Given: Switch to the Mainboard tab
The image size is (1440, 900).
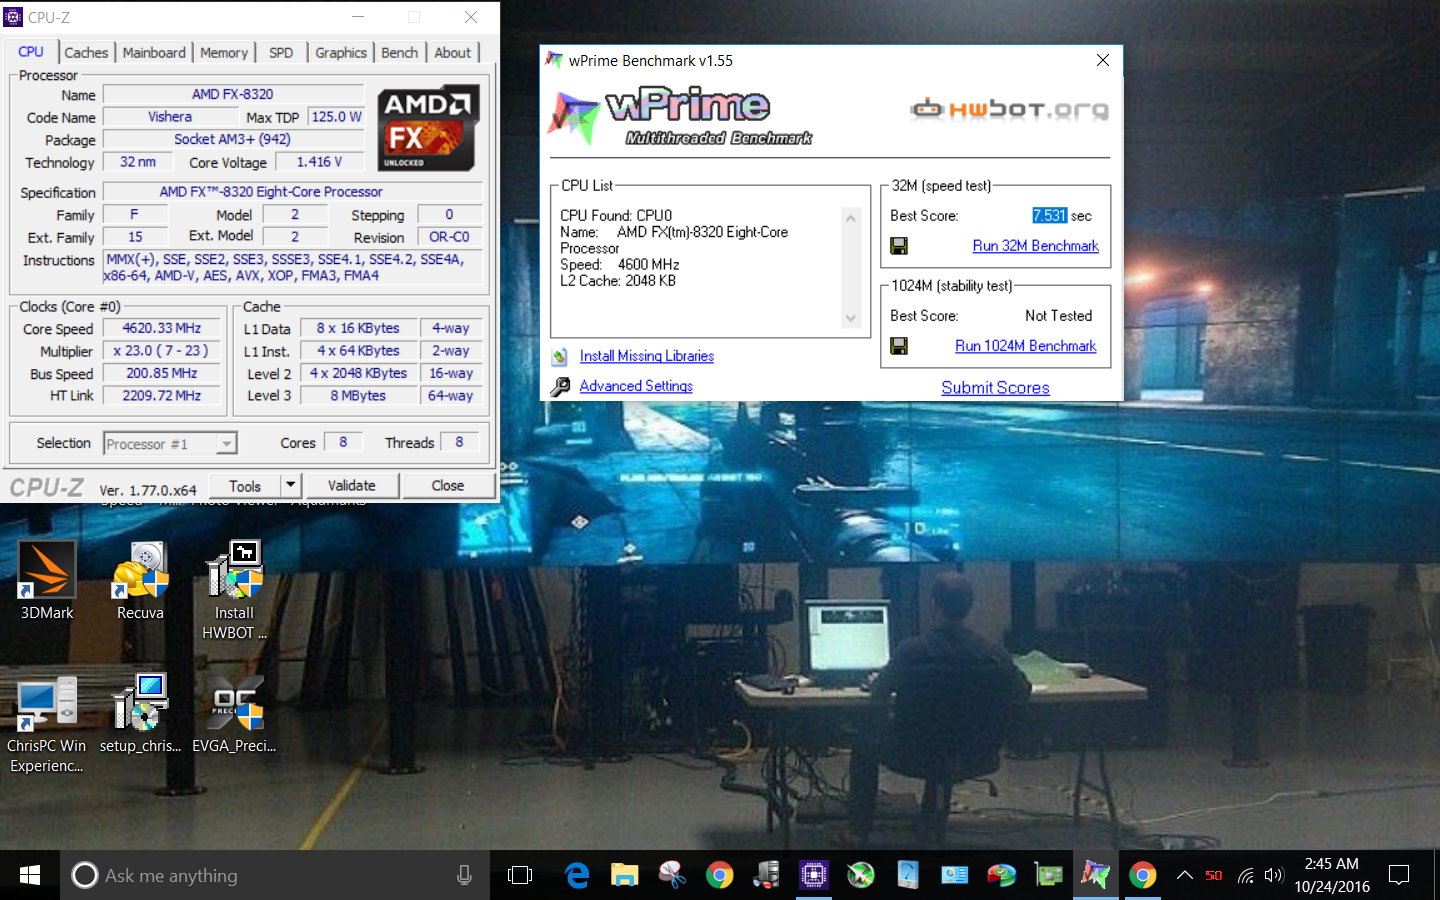Looking at the screenshot, I should tap(154, 53).
